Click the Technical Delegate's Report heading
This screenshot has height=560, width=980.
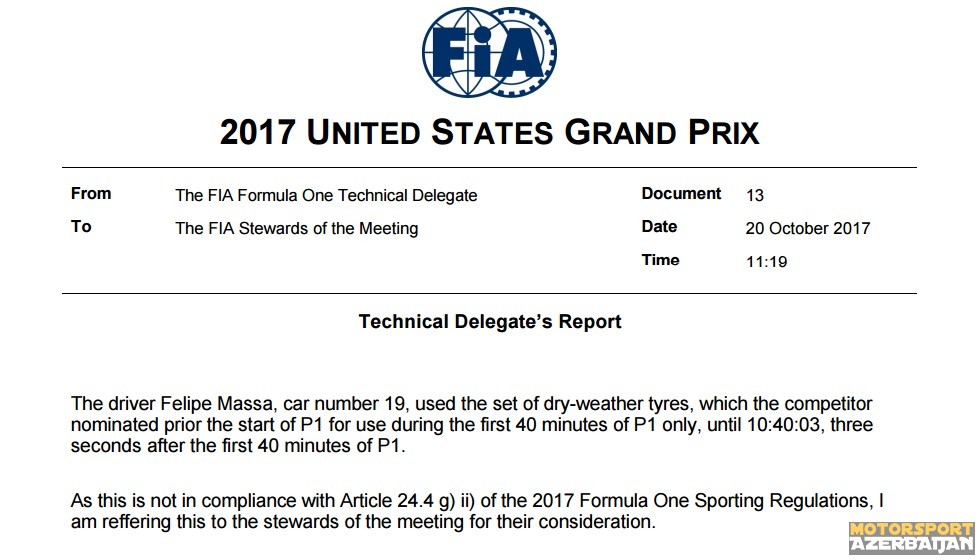[490, 321]
